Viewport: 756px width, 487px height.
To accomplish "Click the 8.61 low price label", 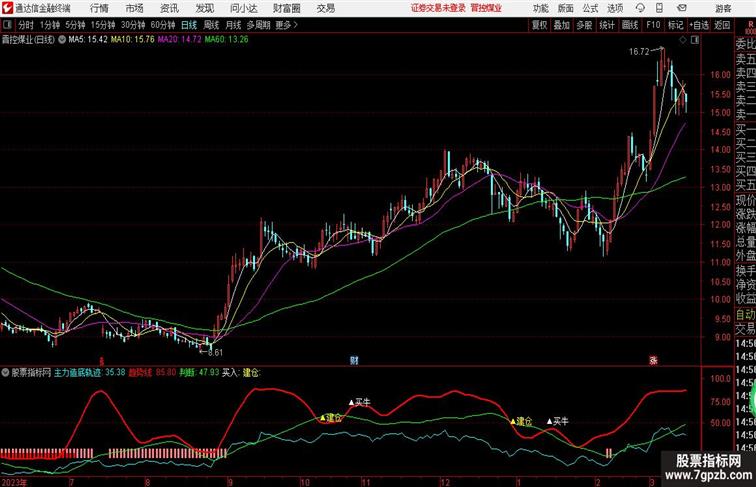I will click(x=215, y=352).
